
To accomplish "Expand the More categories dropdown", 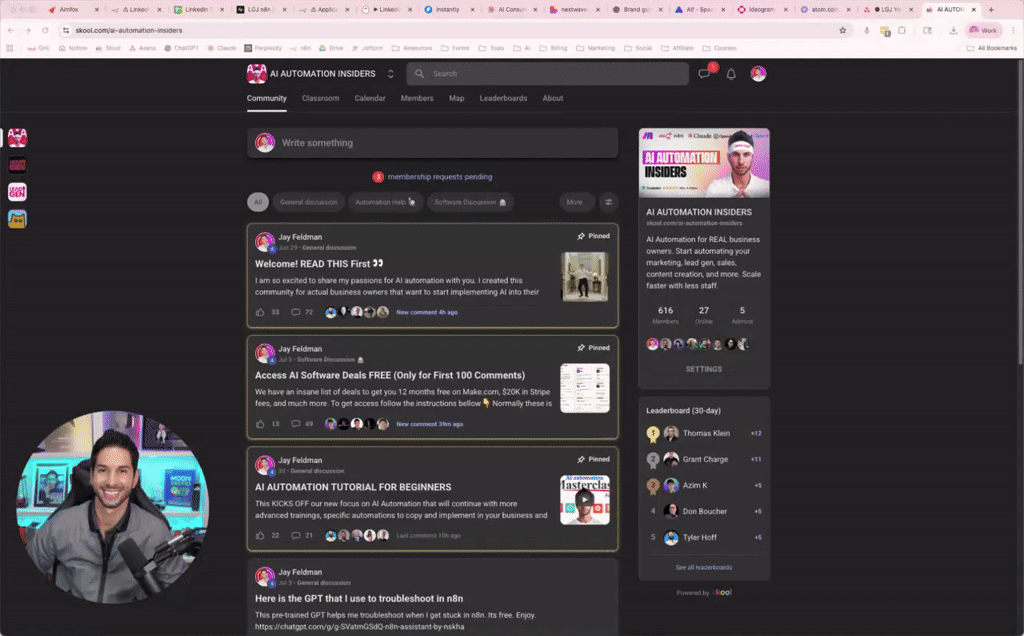I will click(x=575, y=202).
